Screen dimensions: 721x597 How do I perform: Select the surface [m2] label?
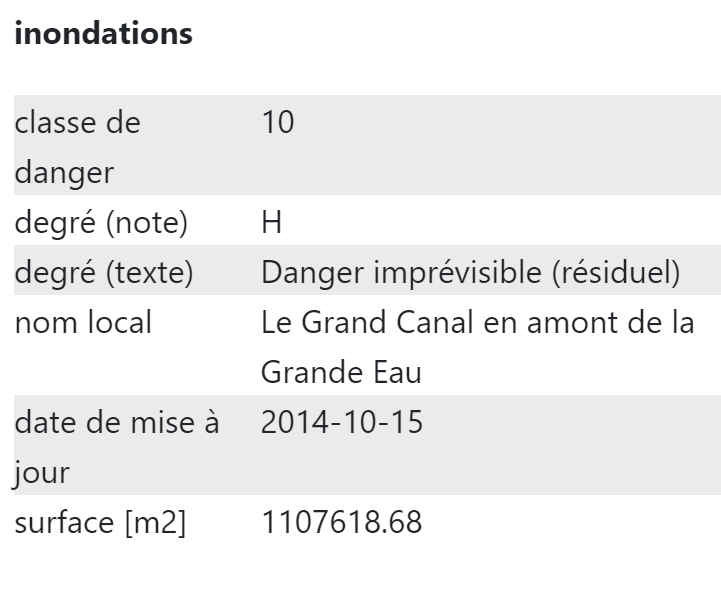coord(100,522)
